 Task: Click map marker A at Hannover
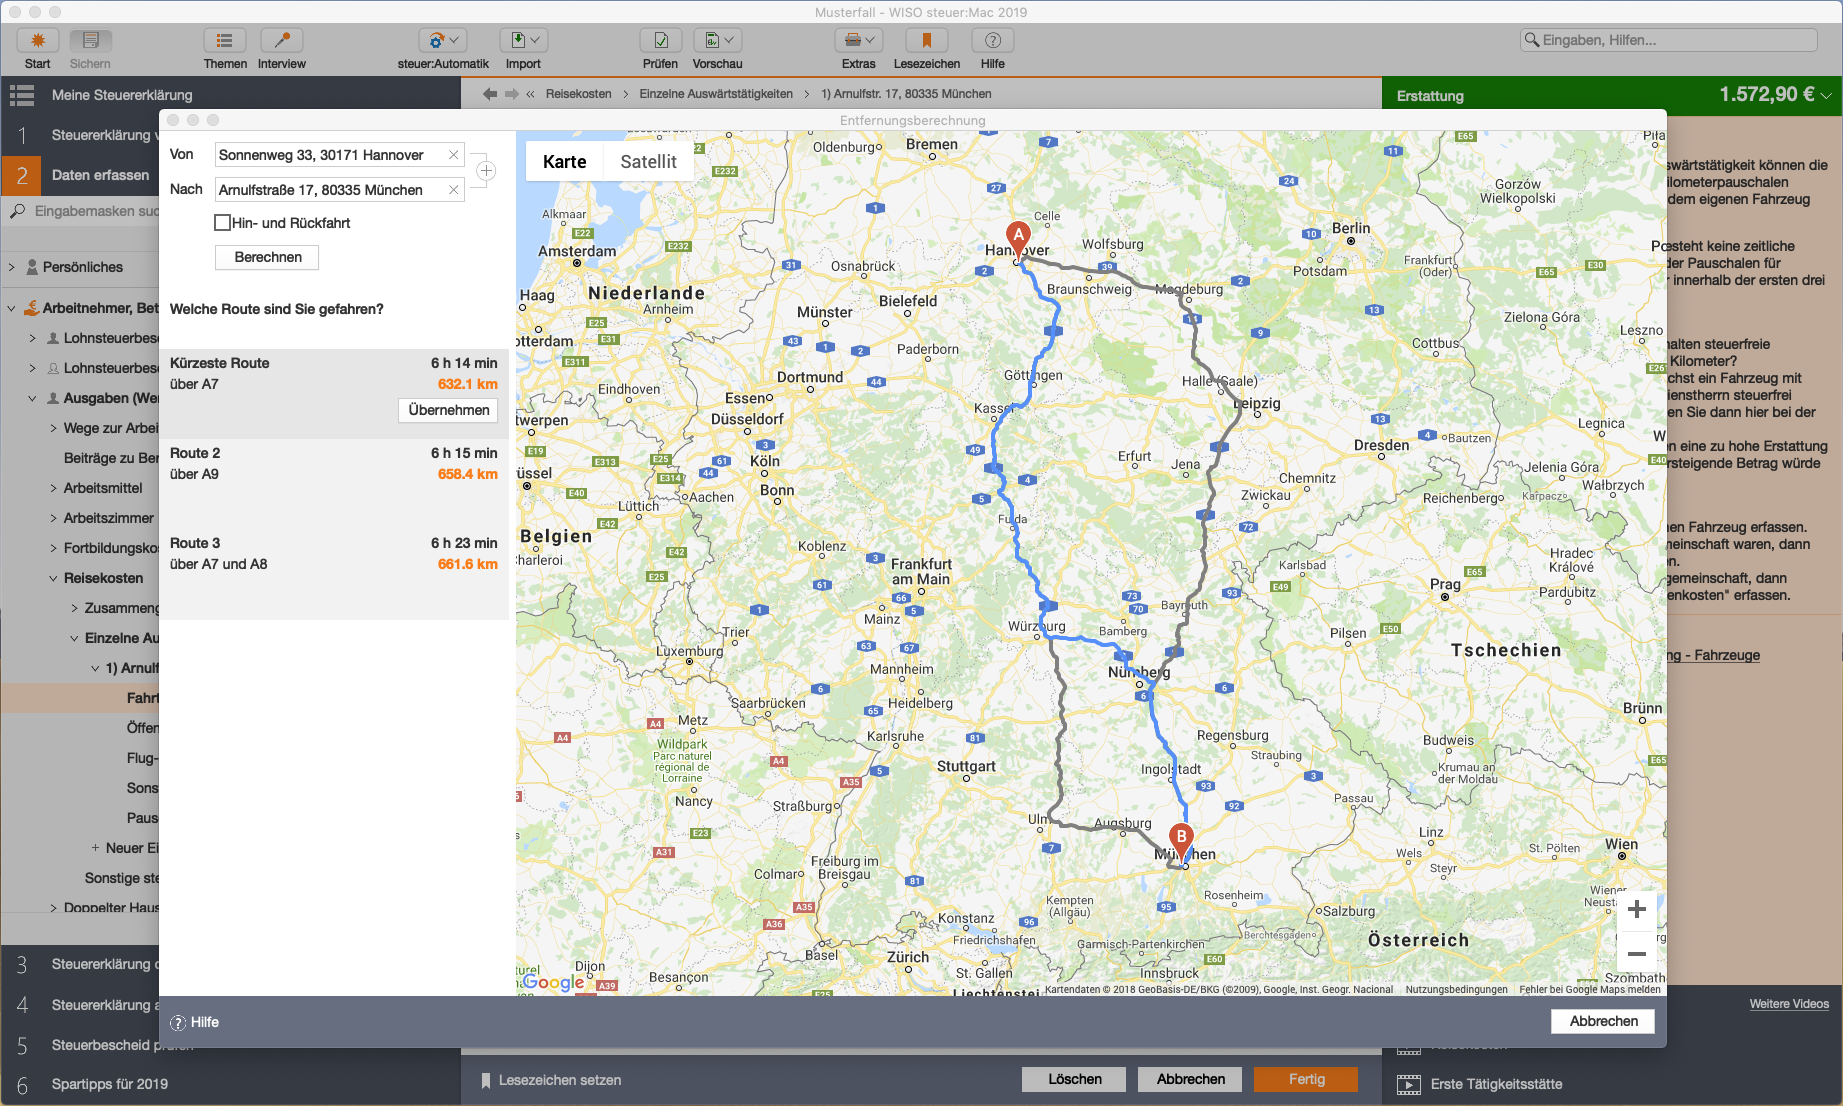1018,240
